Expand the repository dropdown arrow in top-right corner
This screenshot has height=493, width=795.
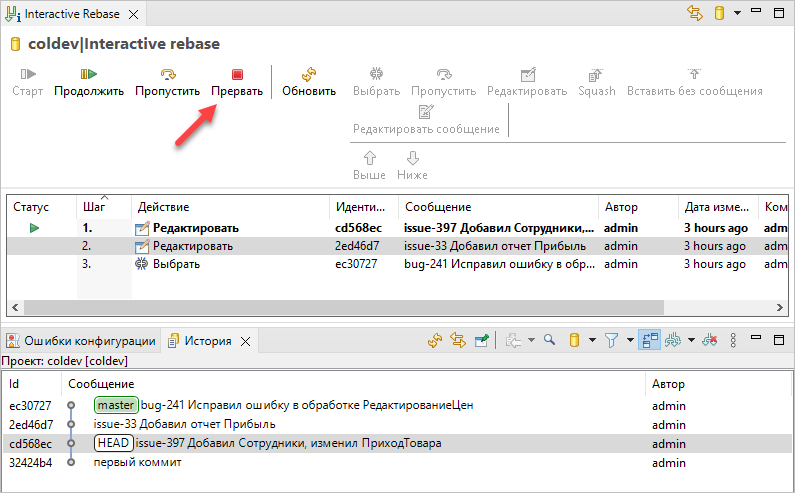737,14
